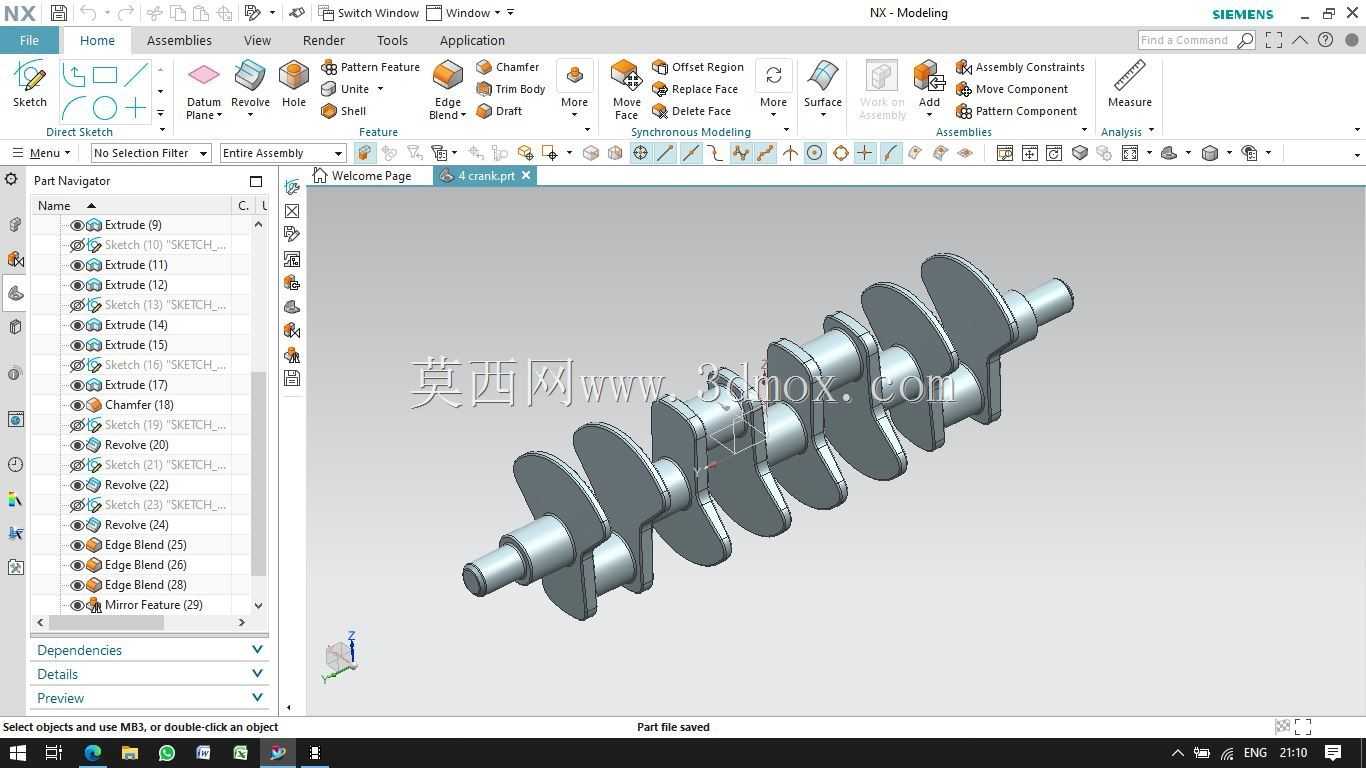Screen dimensions: 1366x768
Task: Open the Surface tool
Action: [823, 84]
